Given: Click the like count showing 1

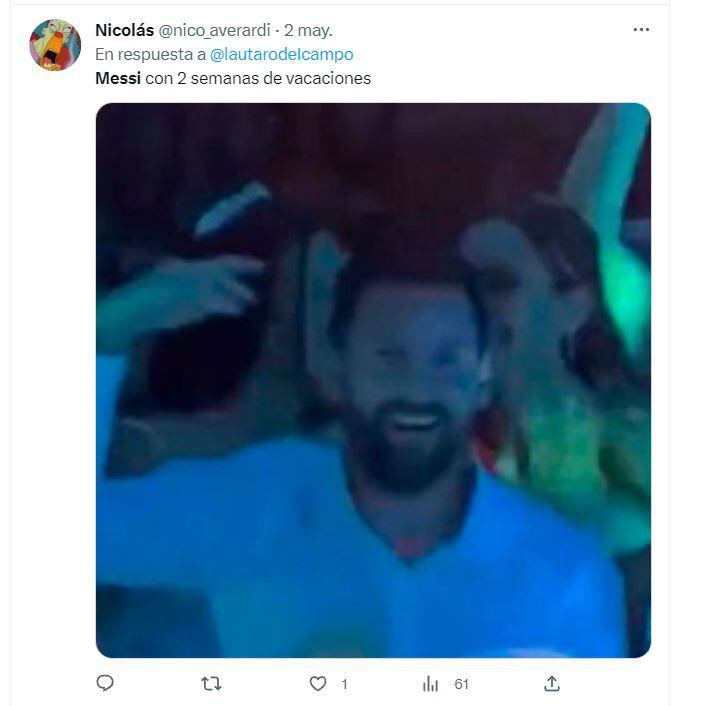Looking at the screenshot, I should (344, 684).
